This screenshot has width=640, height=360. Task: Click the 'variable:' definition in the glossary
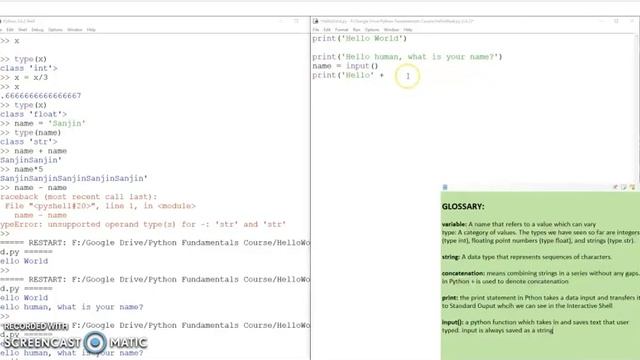pos(519,224)
